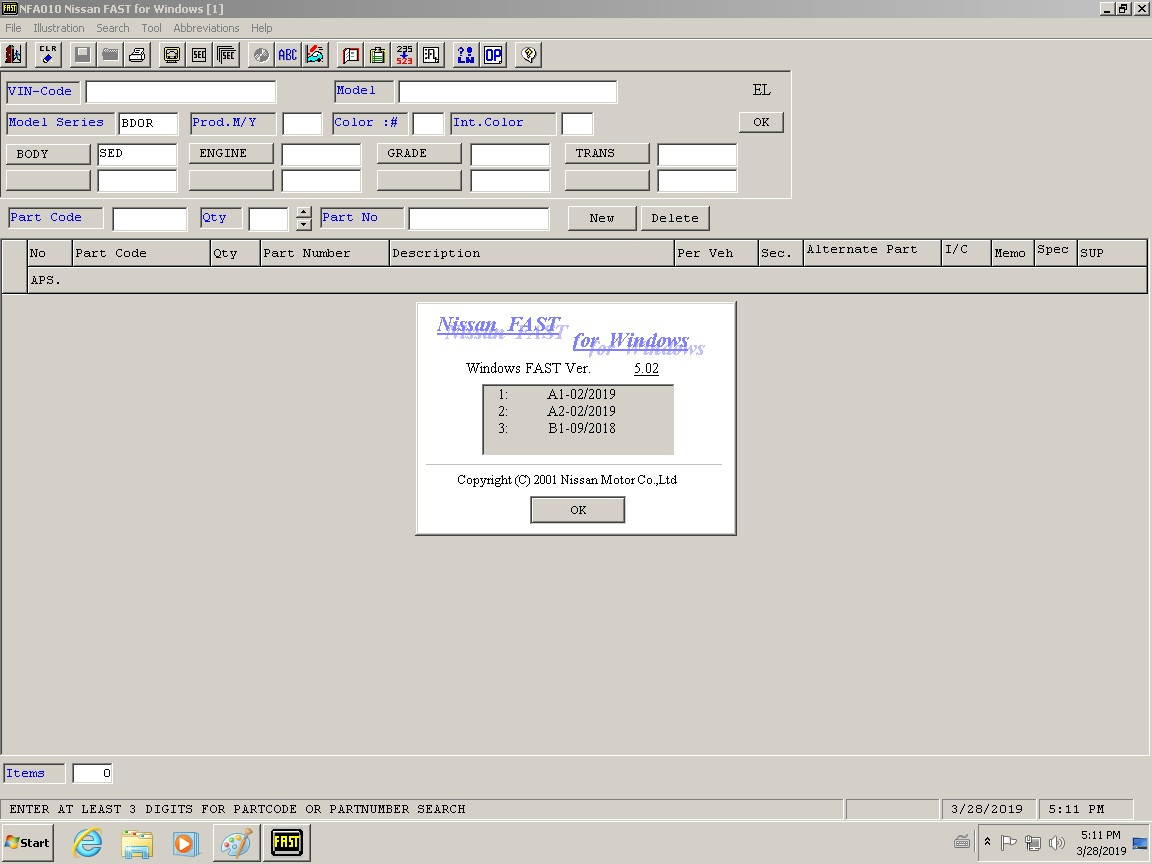Screen dimensions: 1152x864
Task: Click the printer icon in toolbar
Action: [137, 55]
